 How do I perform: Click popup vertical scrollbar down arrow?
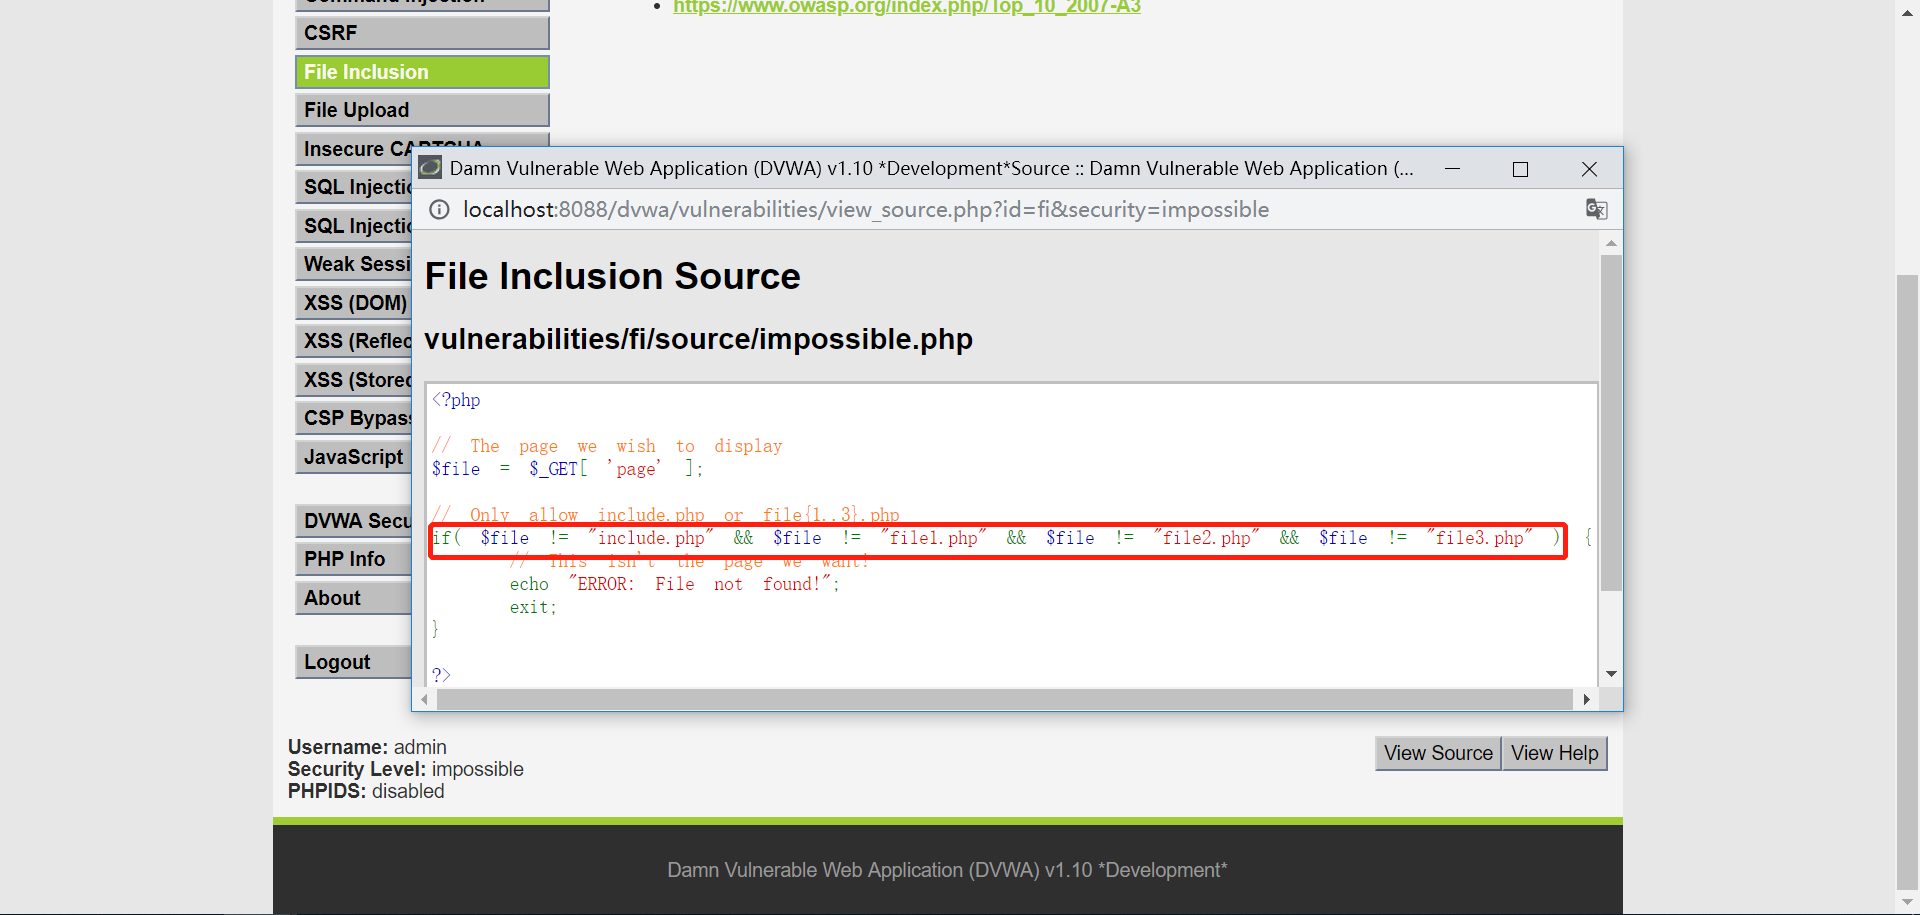(1611, 674)
